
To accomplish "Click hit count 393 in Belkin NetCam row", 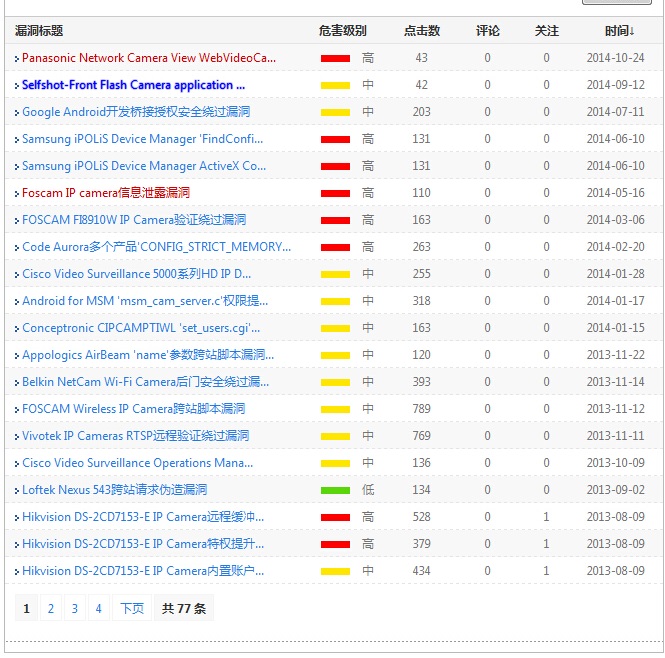I will pos(422,382).
